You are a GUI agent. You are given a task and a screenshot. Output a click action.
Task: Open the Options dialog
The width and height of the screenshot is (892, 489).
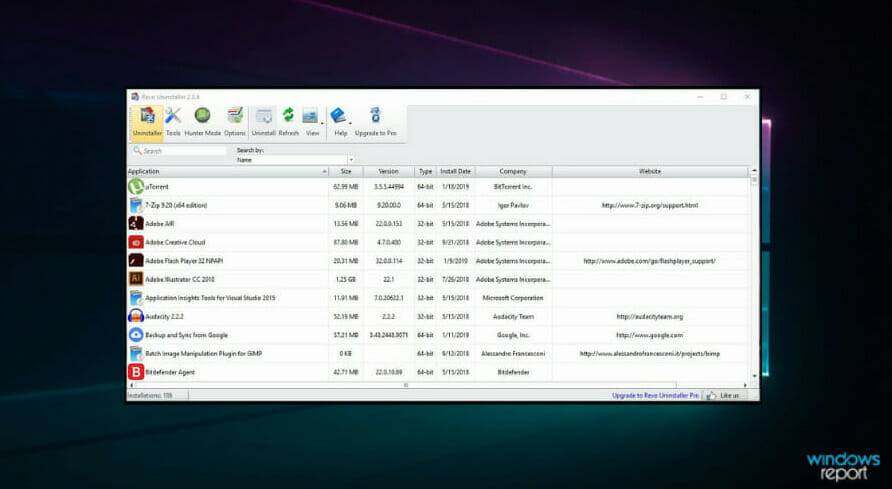(x=235, y=122)
